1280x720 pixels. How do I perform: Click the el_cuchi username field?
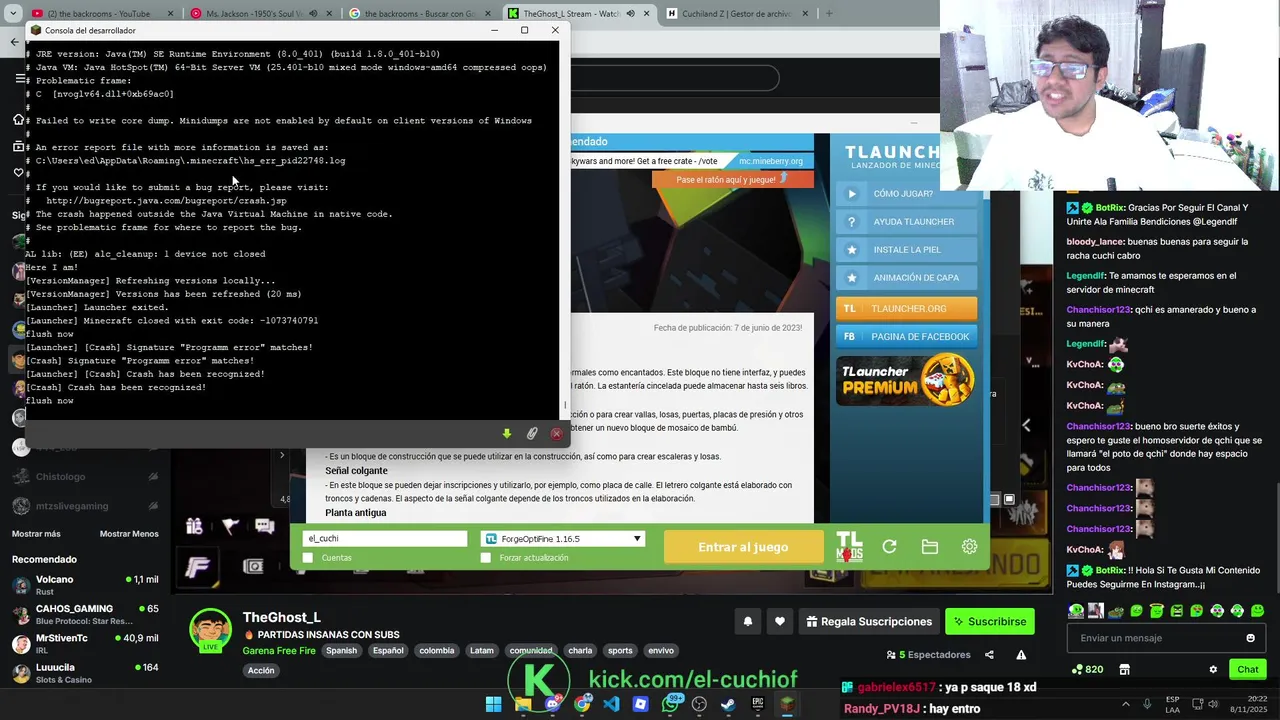pyautogui.click(x=385, y=539)
